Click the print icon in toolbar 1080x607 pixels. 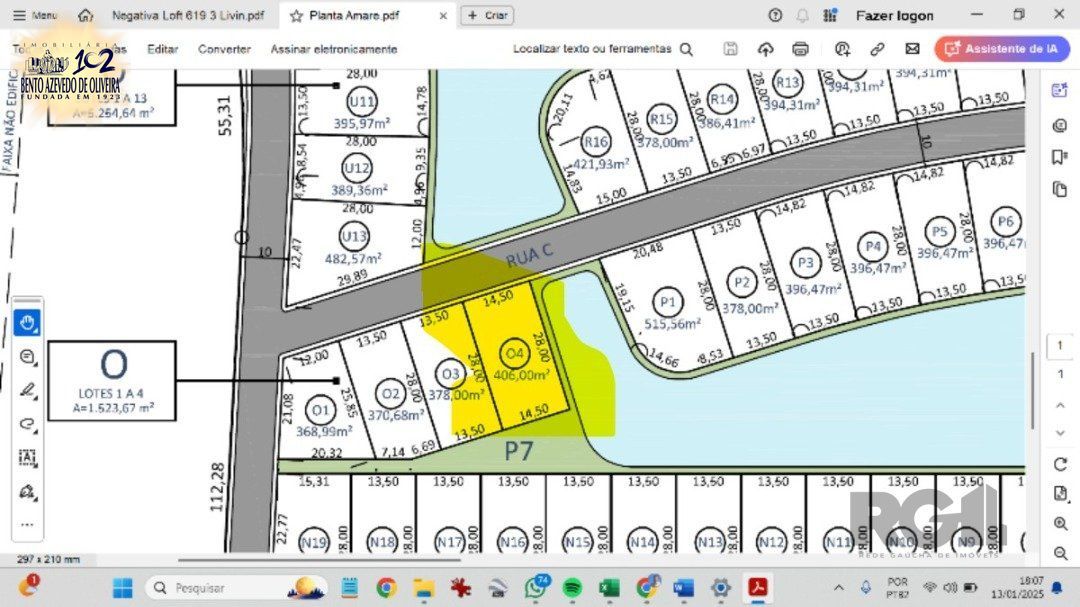[x=800, y=49]
